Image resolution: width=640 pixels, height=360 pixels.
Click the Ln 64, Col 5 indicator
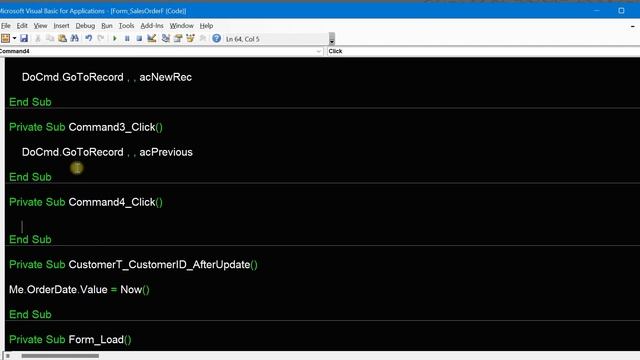coord(242,39)
